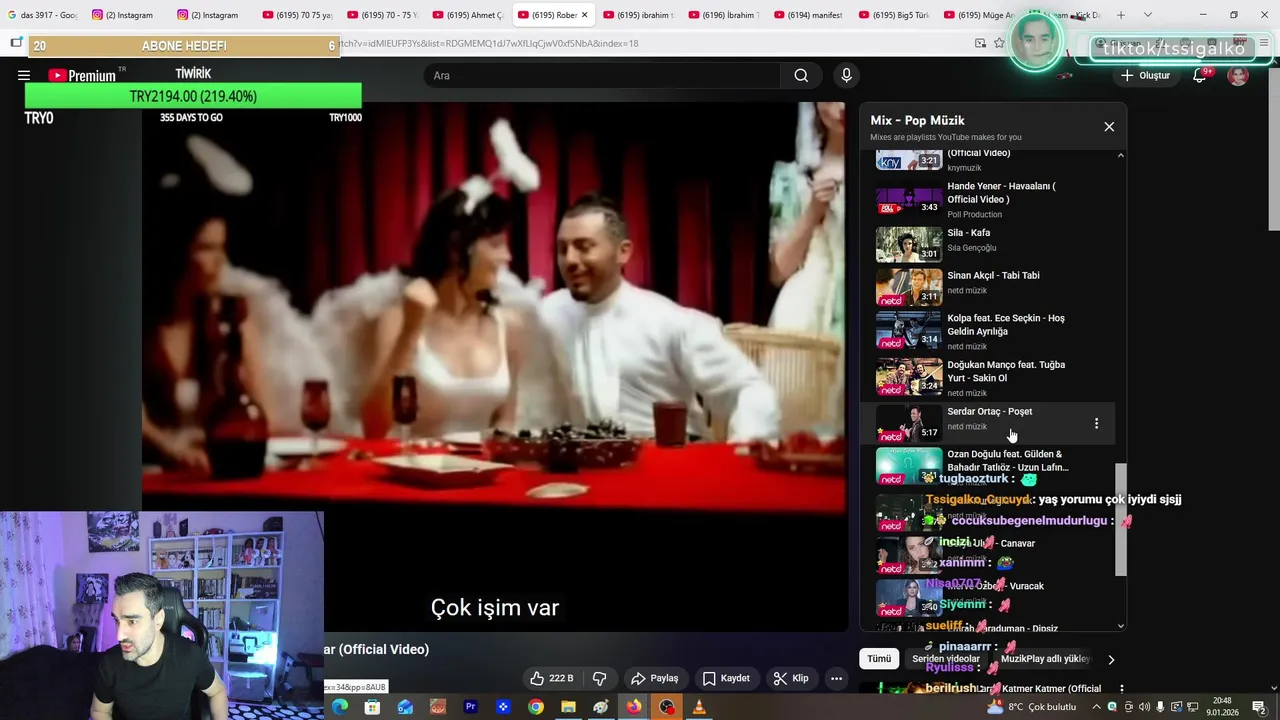Close the active Rober tab
This screenshot has height=720, width=1280.
(584, 15)
